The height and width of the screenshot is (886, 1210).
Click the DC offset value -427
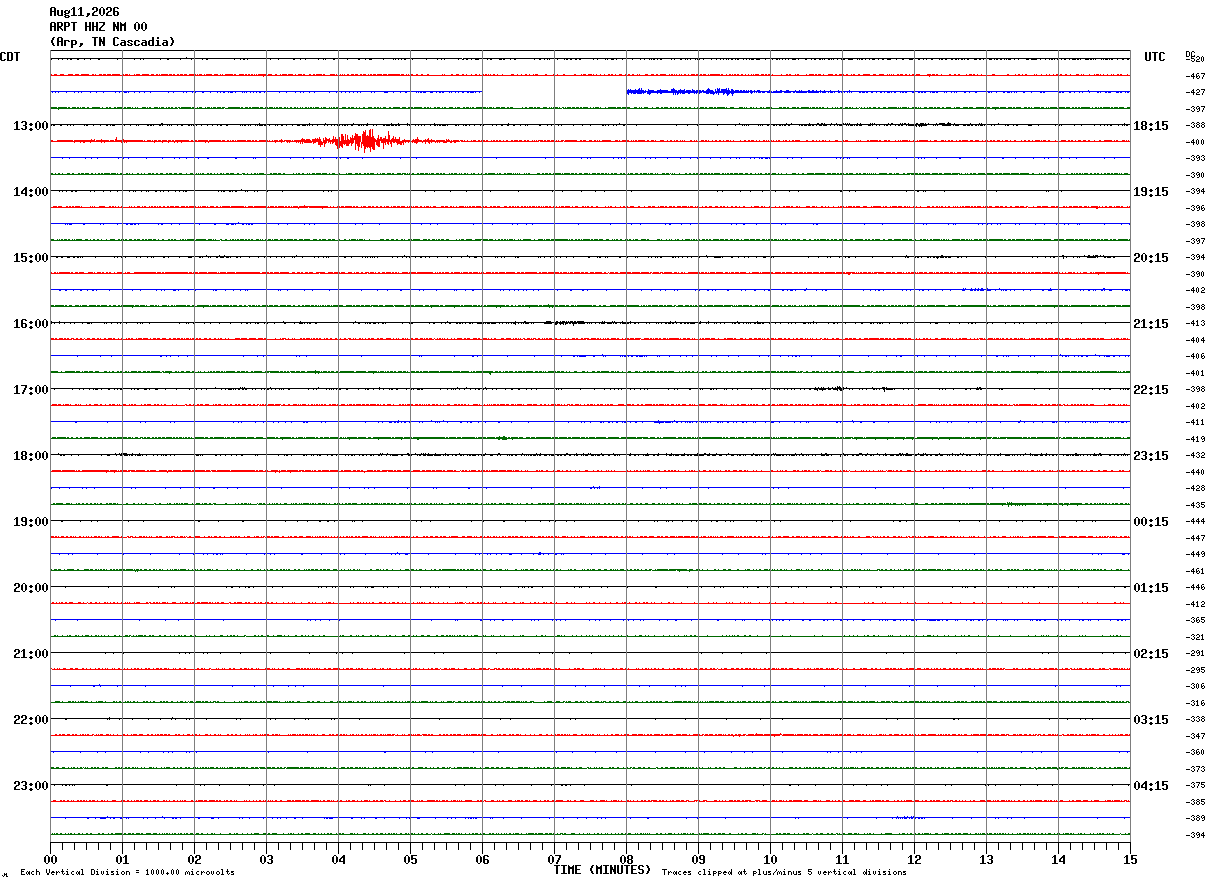pos(1195,92)
